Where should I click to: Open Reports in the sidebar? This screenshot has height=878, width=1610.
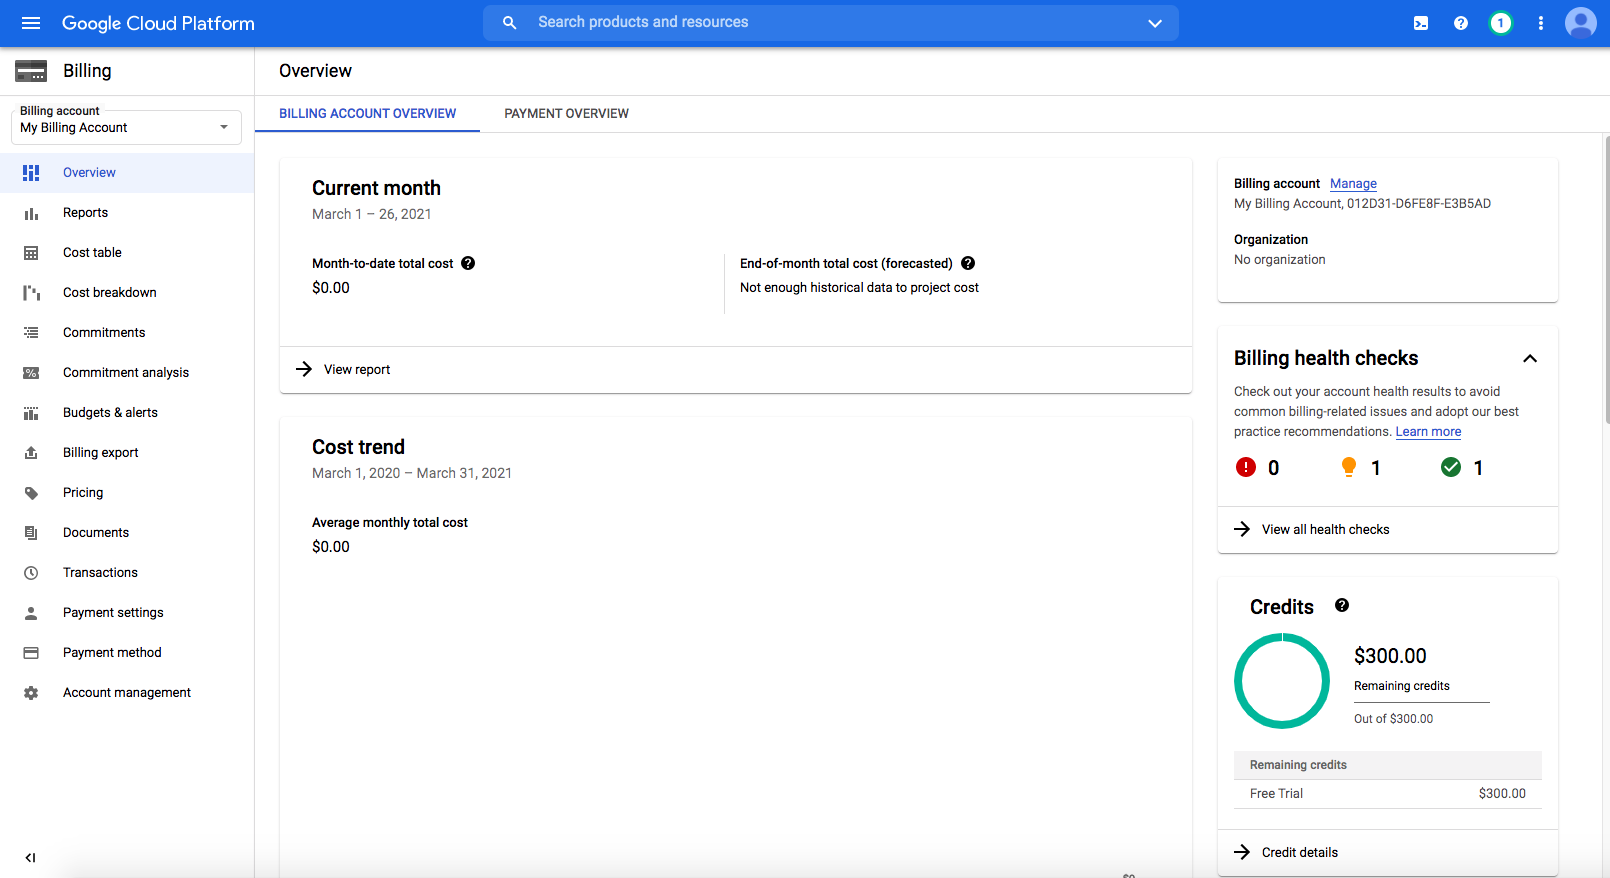127,213
